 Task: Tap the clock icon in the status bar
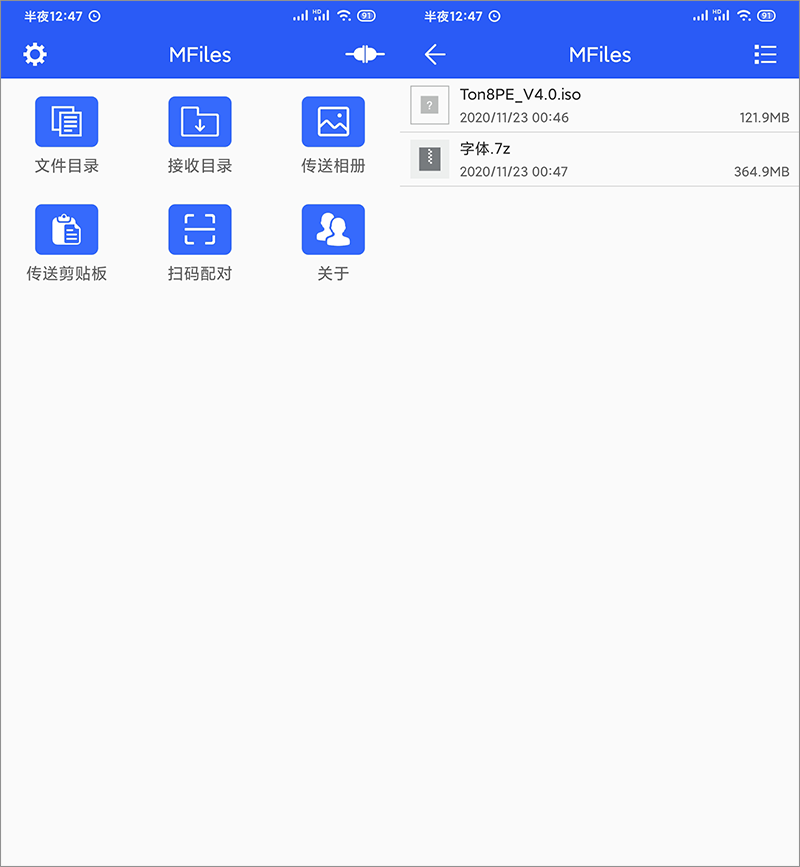click(x=96, y=16)
